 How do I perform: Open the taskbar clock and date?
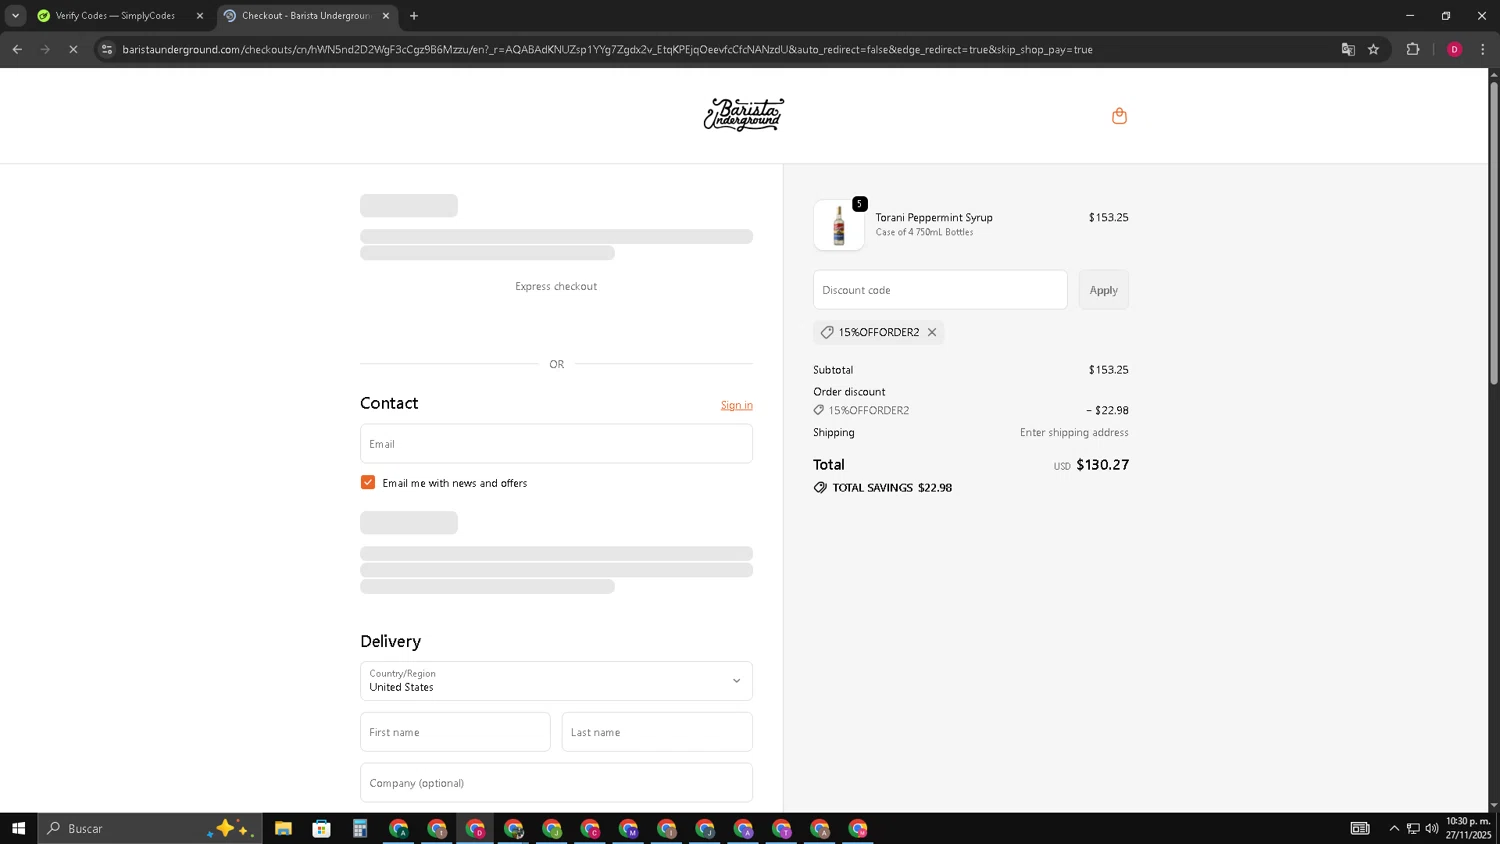click(x=1468, y=828)
